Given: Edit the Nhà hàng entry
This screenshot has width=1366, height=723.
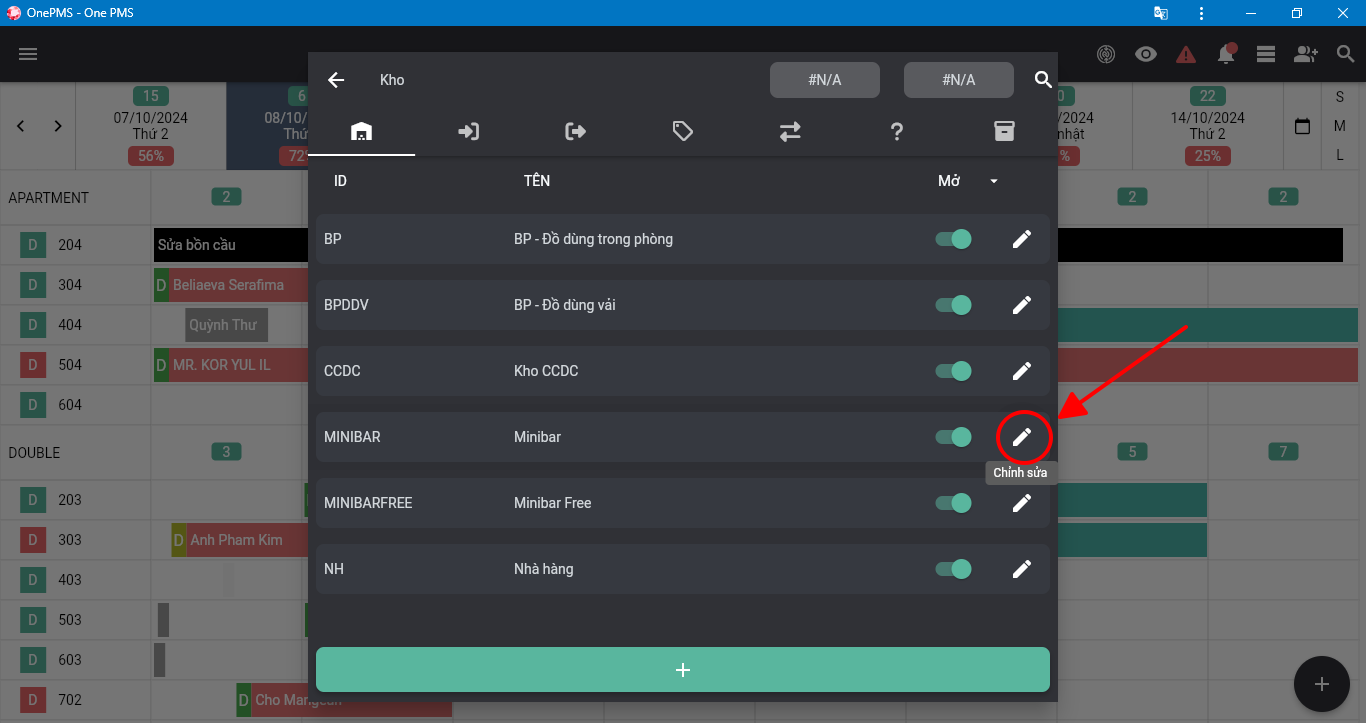Looking at the screenshot, I should coord(1021,569).
